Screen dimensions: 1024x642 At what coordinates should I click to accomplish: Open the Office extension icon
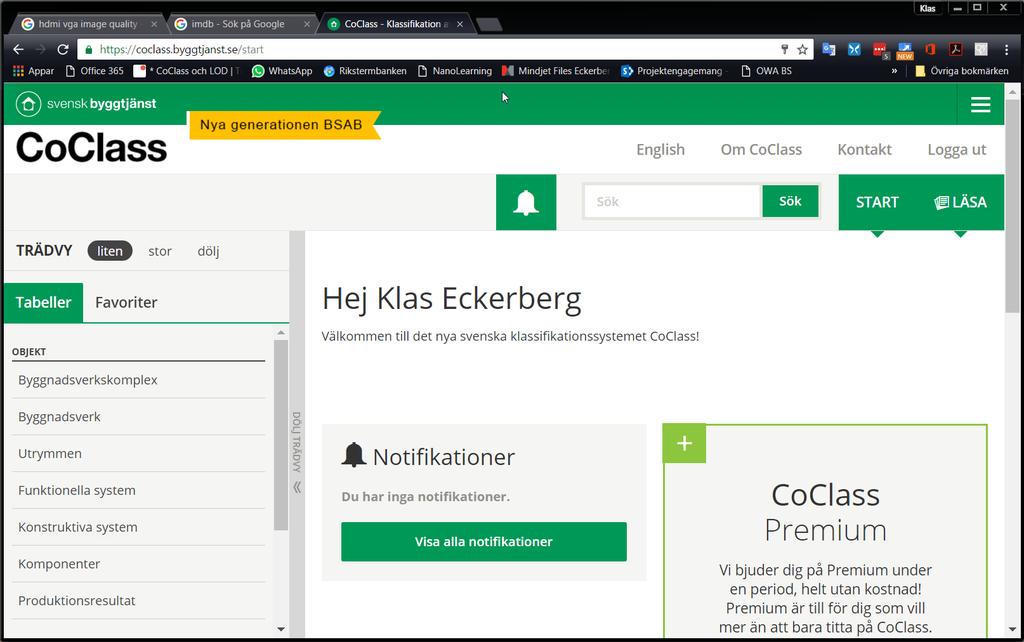930,50
